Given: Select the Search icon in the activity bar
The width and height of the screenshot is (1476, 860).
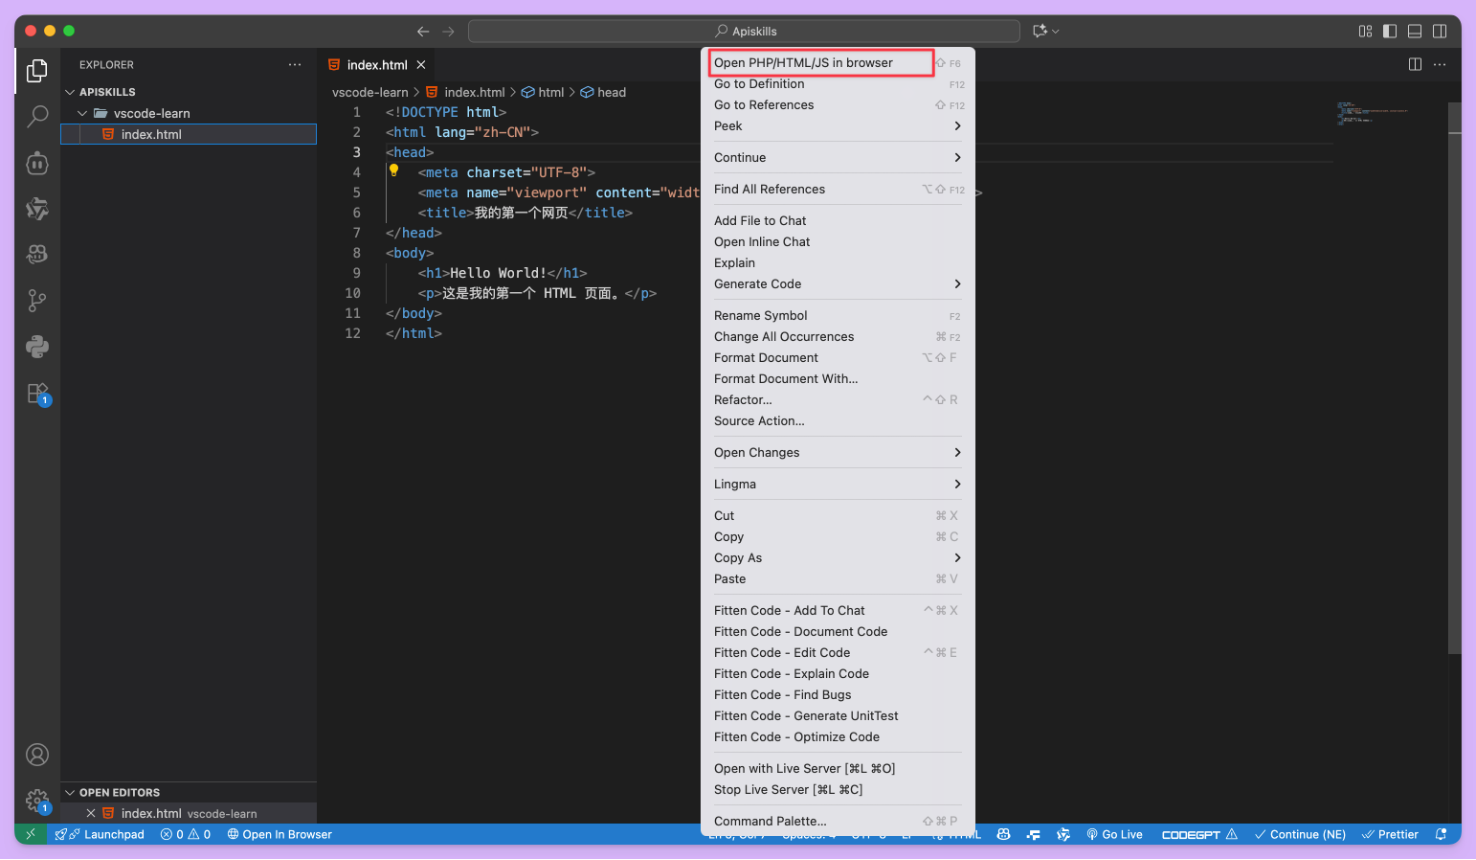Looking at the screenshot, I should click(x=37, y=117).
